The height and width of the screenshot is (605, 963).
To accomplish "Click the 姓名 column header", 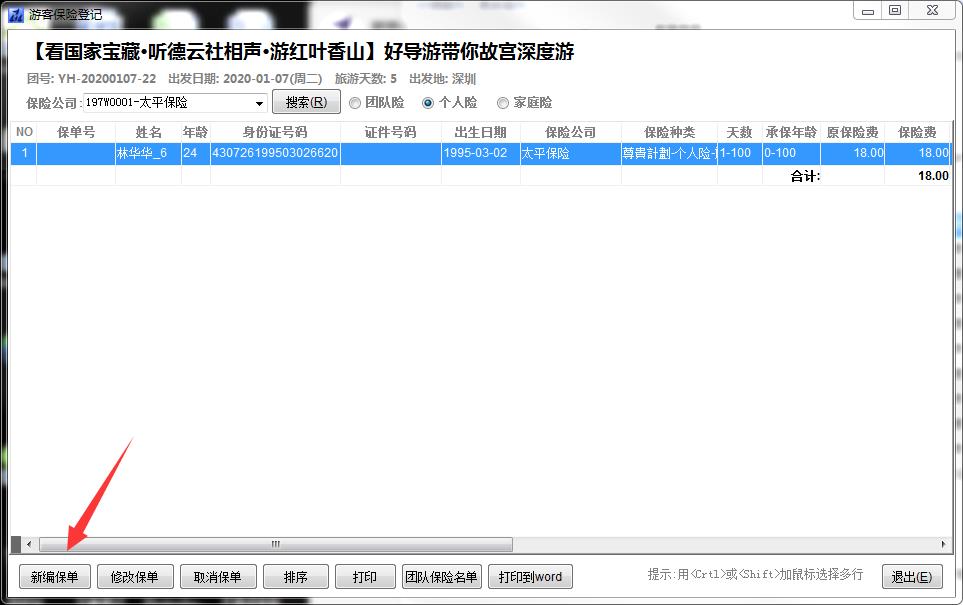I will point(148,132).
